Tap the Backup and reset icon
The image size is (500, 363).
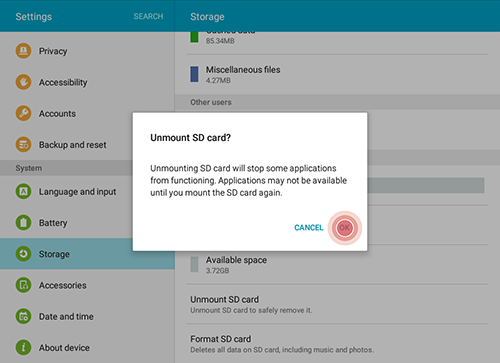(23, 145)
